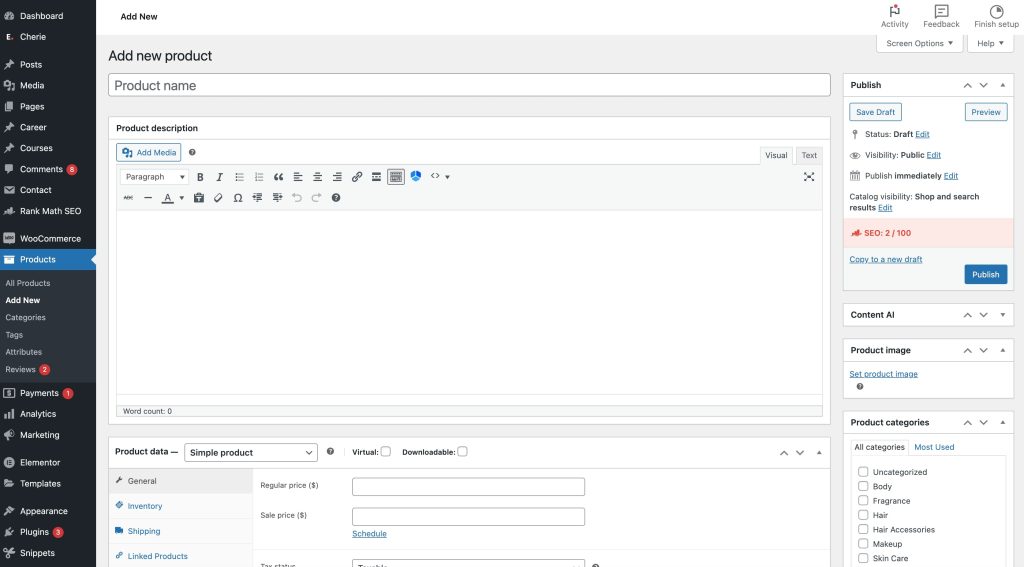Apply italic formatting in description editor
The image size is (1024, 567).
(219, 177)
